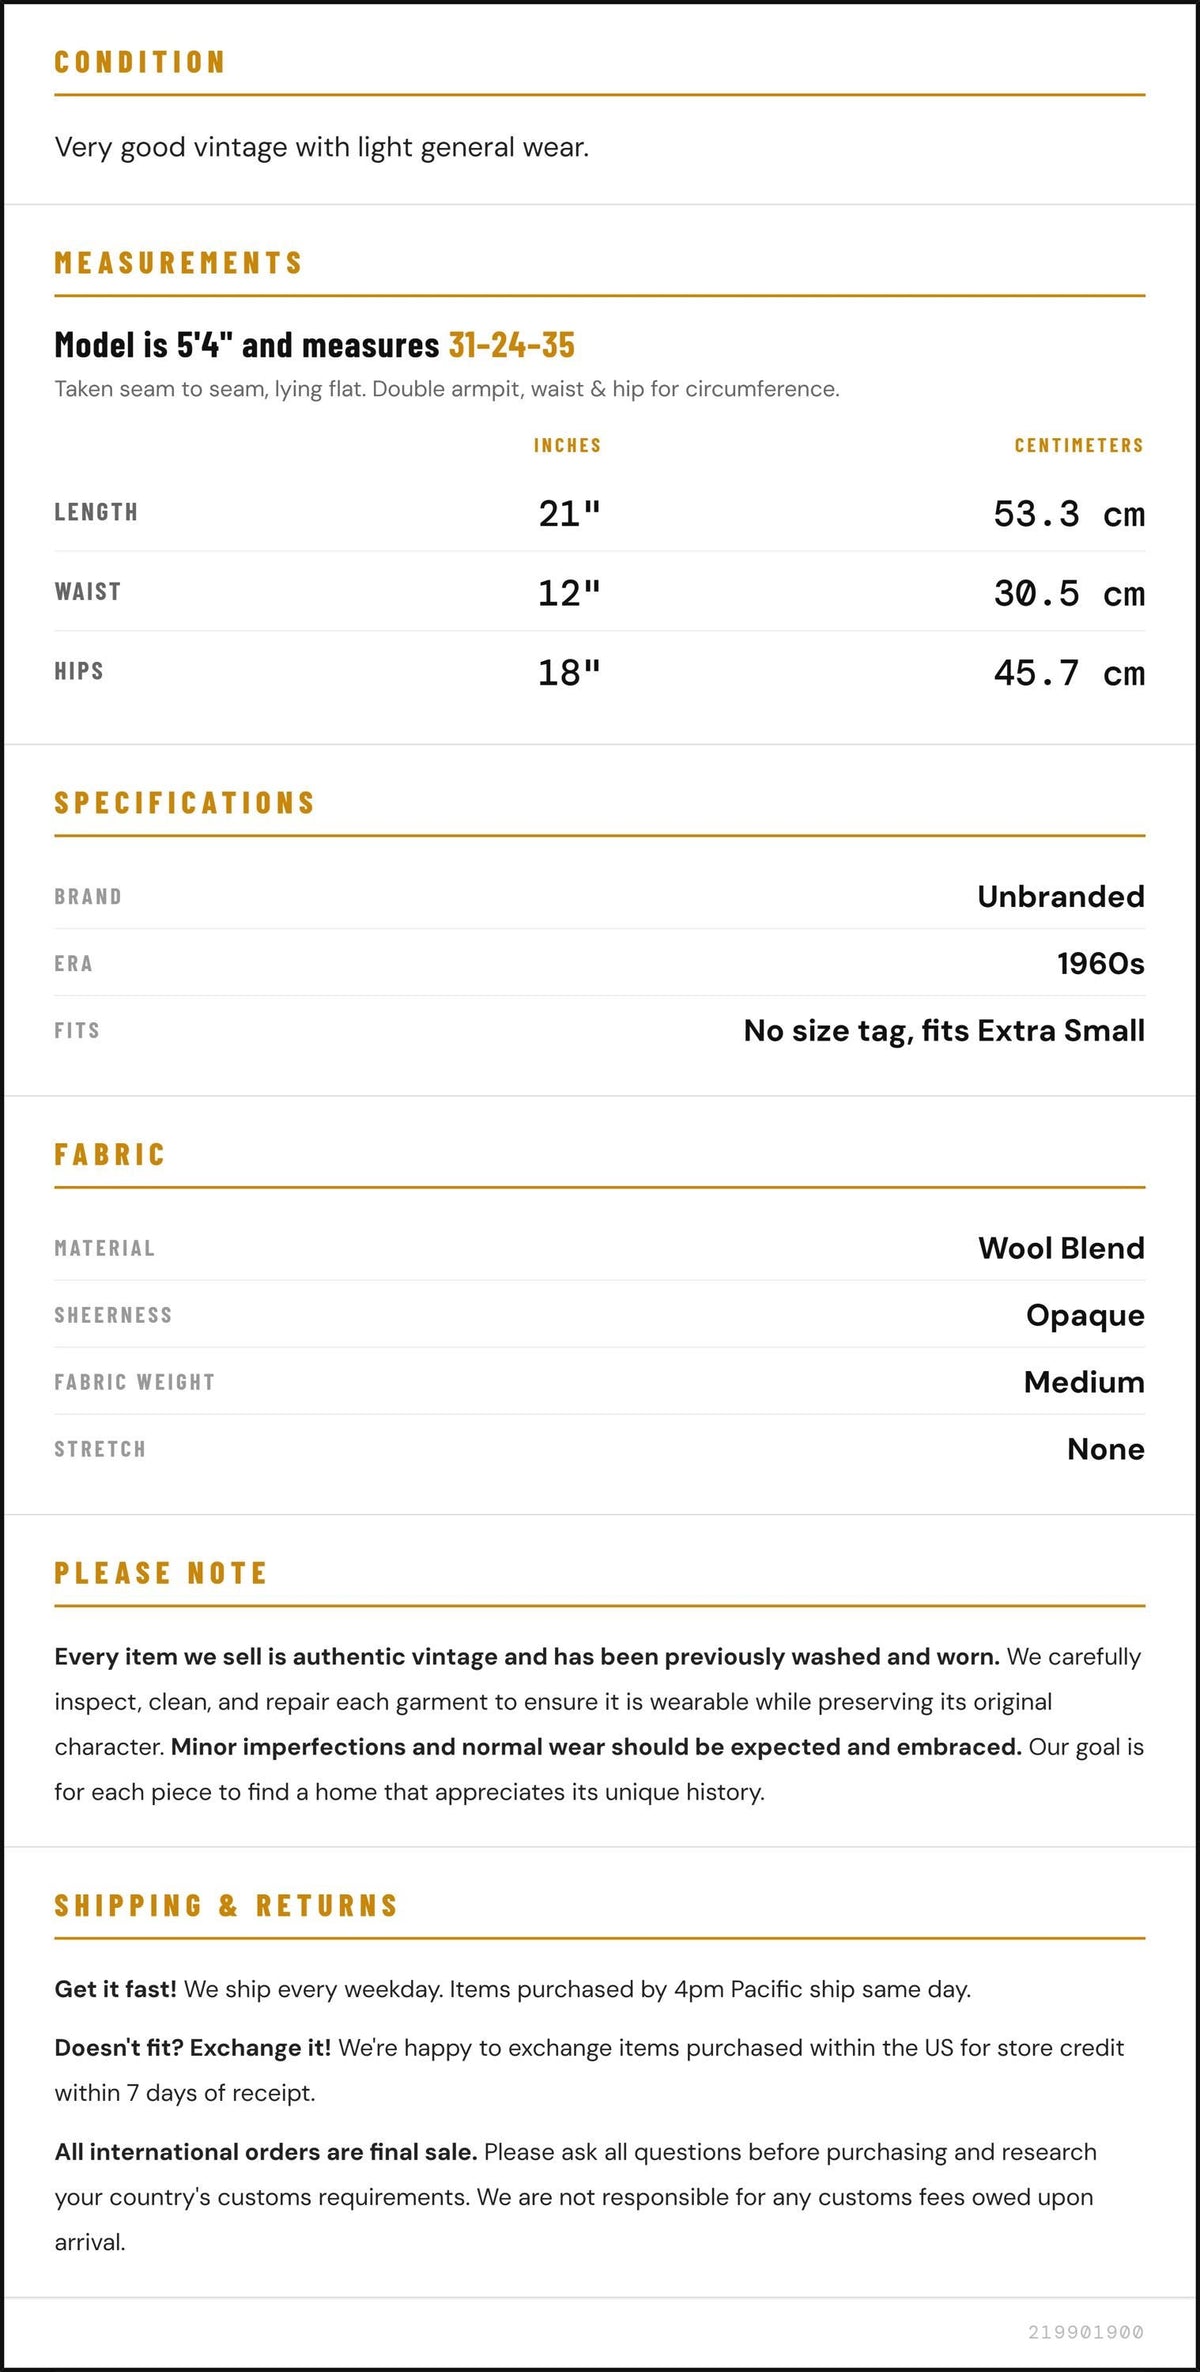This screenshot has height=2372, width=1200.
Task: Click the PLEASE NOTE section heading
Action: [x=161, y=1574]
